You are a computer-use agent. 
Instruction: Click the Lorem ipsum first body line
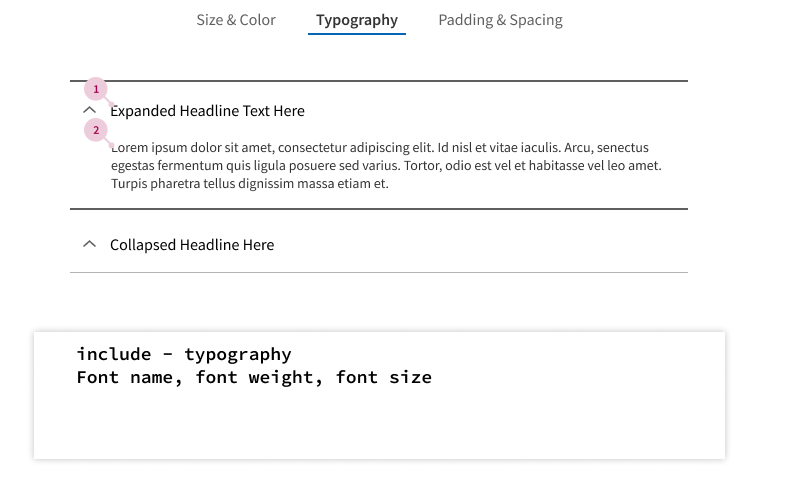tap(380, 147)
